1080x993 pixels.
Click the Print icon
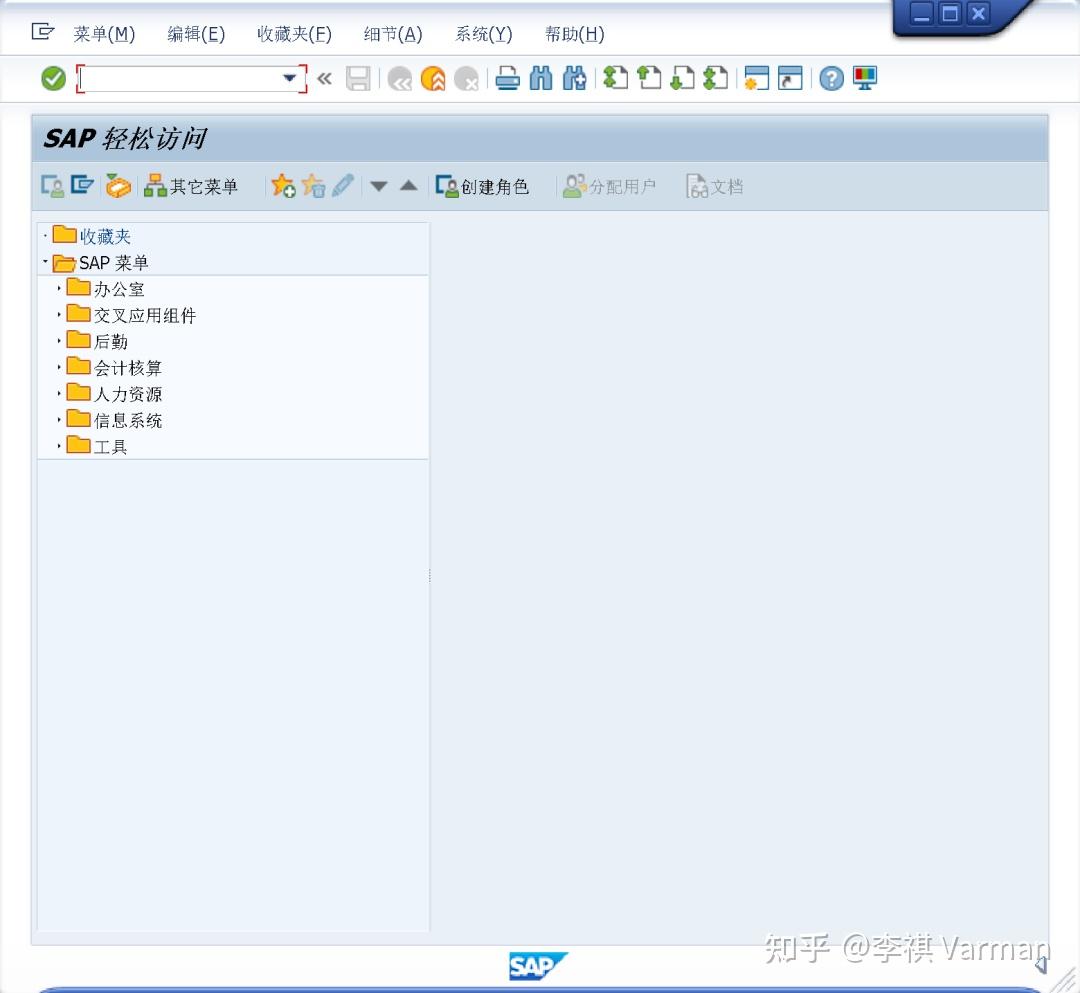coord(510,78)
